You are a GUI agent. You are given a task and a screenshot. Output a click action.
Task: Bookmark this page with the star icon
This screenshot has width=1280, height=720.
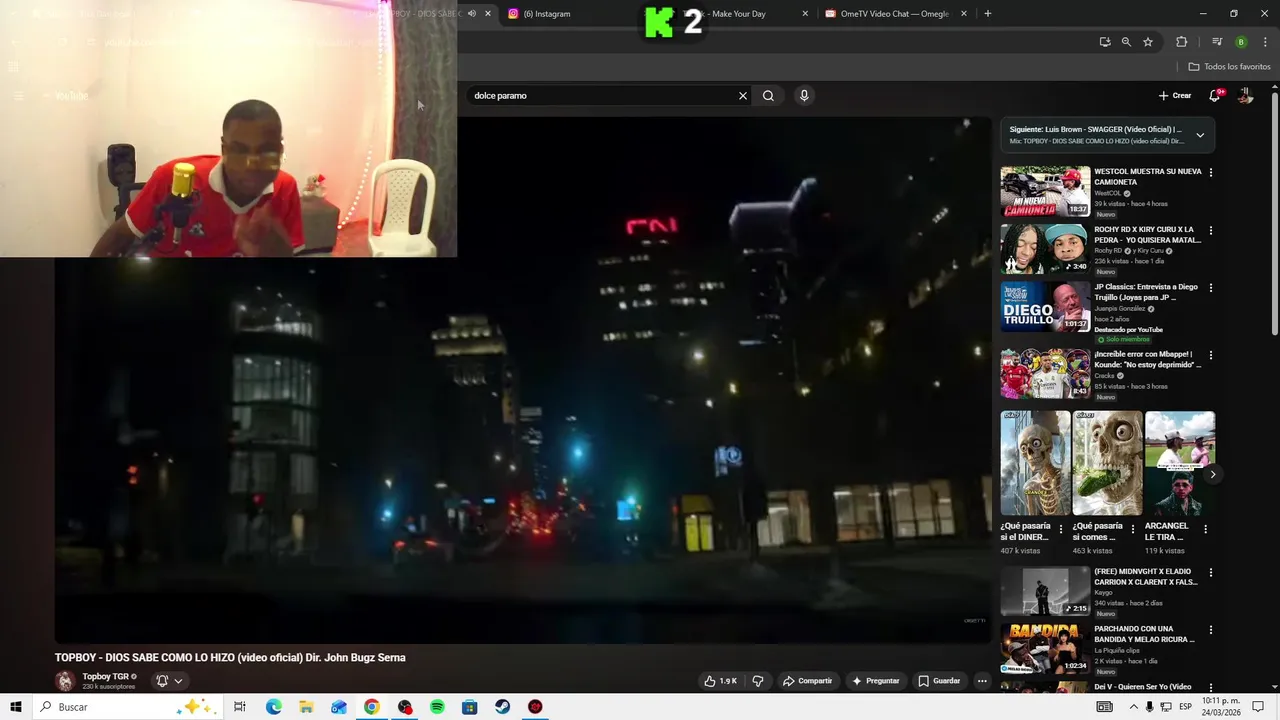(x=1148, y=42)
